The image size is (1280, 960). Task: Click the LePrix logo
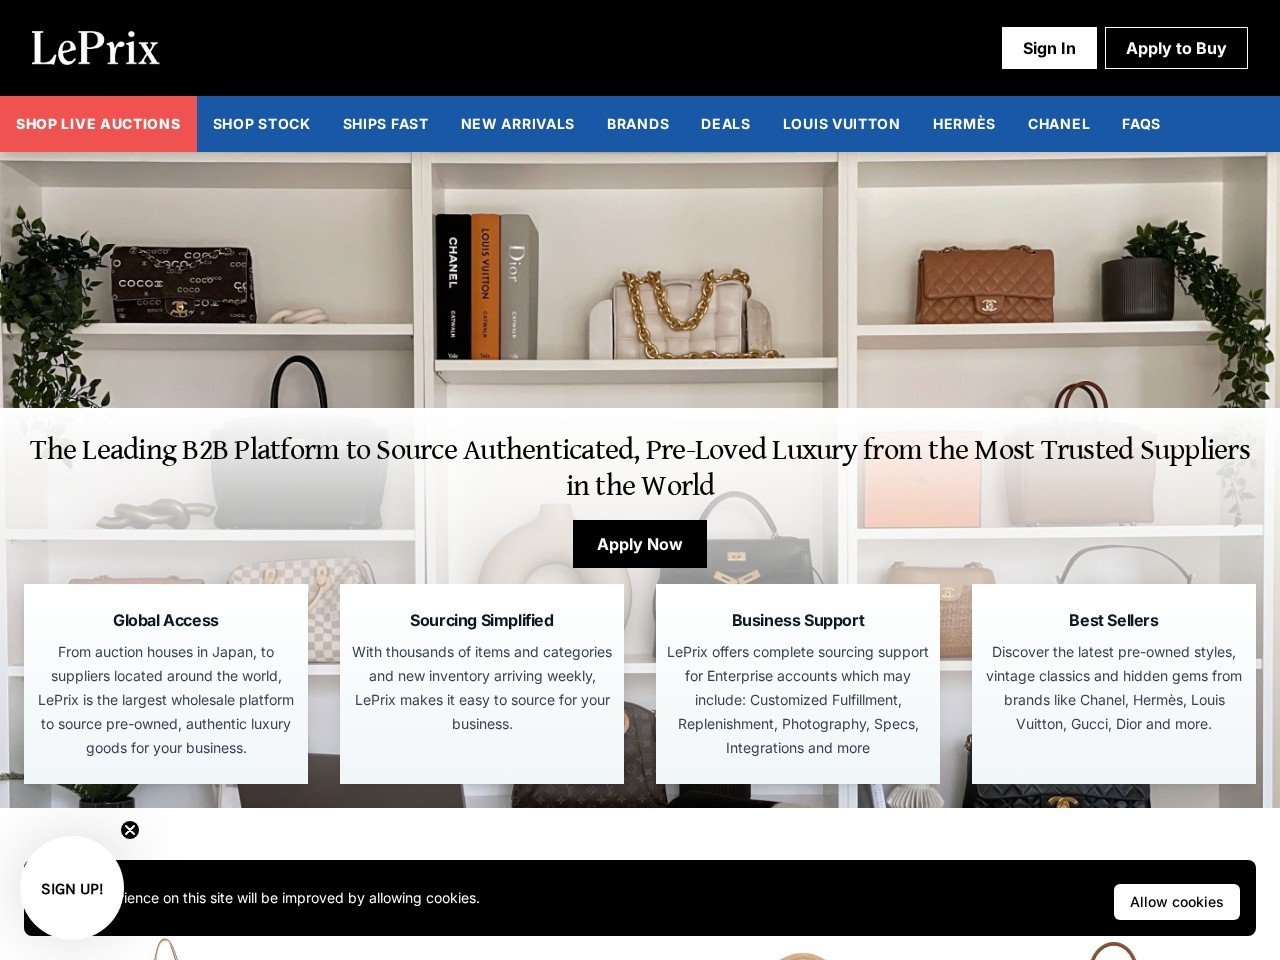click(x=95, y=48)
